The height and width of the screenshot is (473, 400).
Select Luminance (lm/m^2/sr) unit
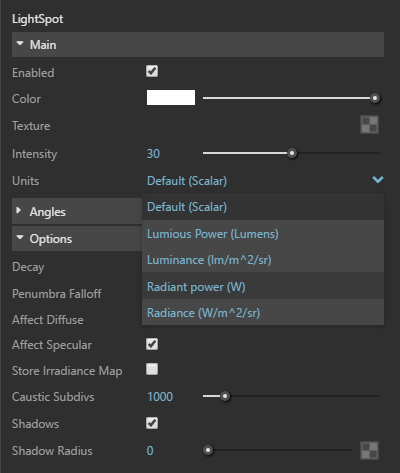click(x=263, y=260)
